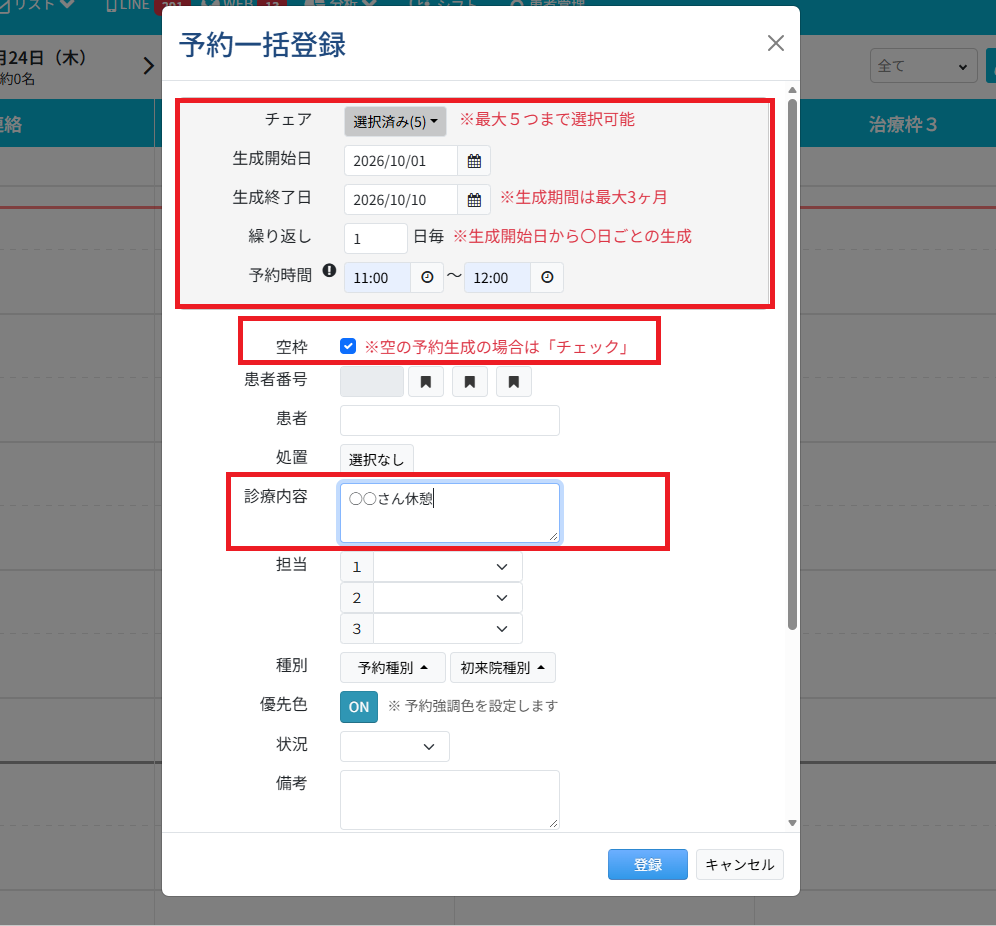Expand the 担当 1 dropdown
The height and width of the screenshot is (926, 996).
click(448, 567)
